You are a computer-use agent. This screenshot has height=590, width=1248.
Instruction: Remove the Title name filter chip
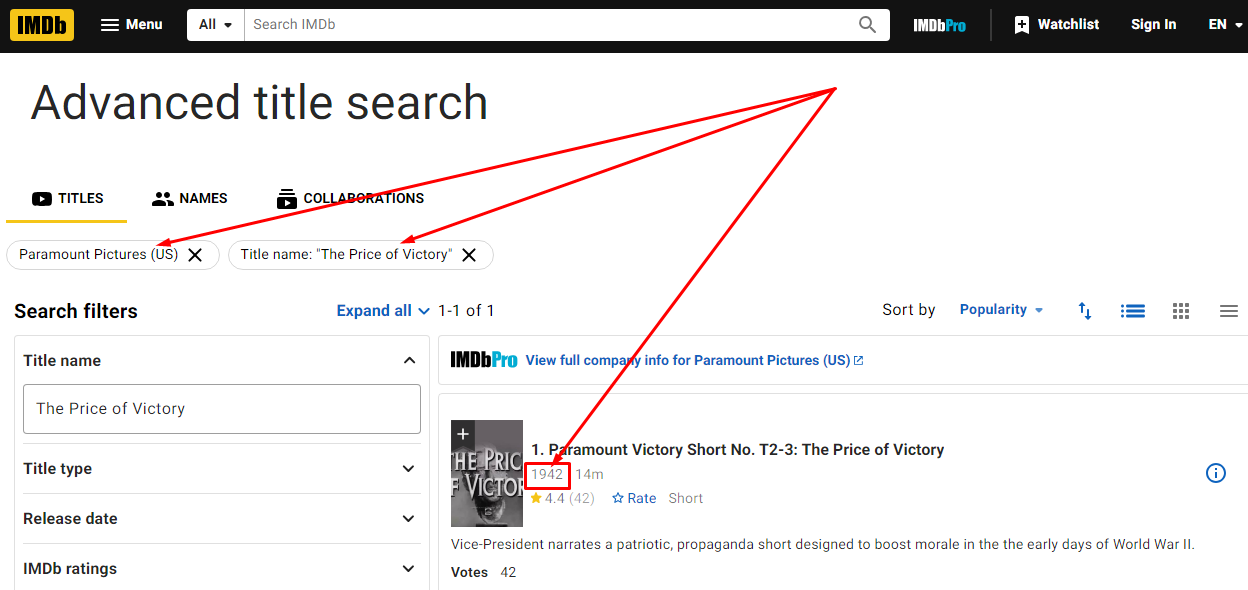coord(469,255)
